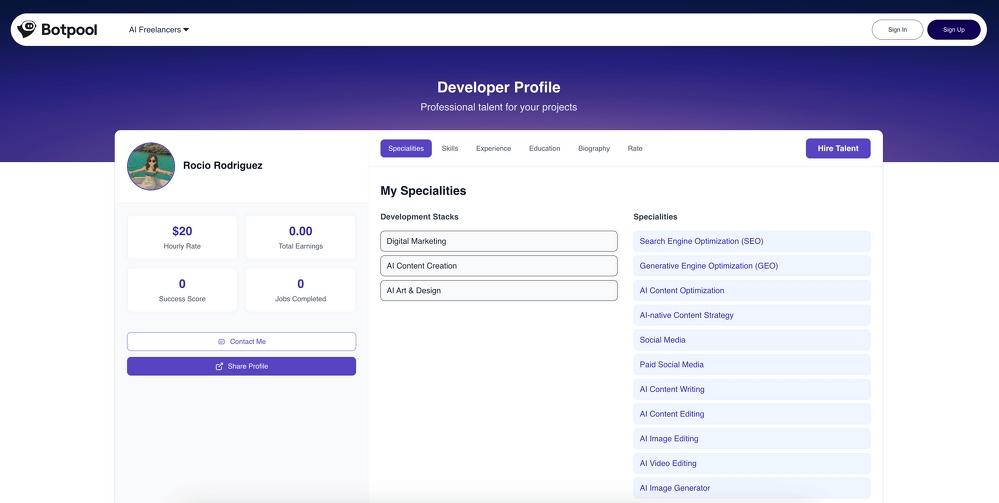Screen dimensions: 999x503
Task: View the Biography tab
Action: click(x=594, y=149)
